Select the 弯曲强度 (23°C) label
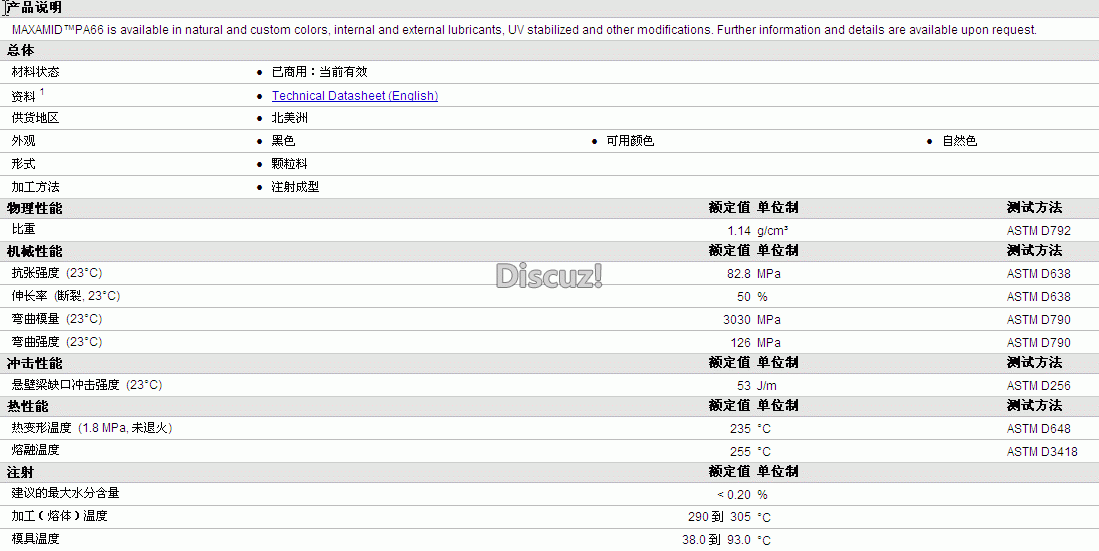Viewport: 1099px width, 551px height. [x=57, y=342]
